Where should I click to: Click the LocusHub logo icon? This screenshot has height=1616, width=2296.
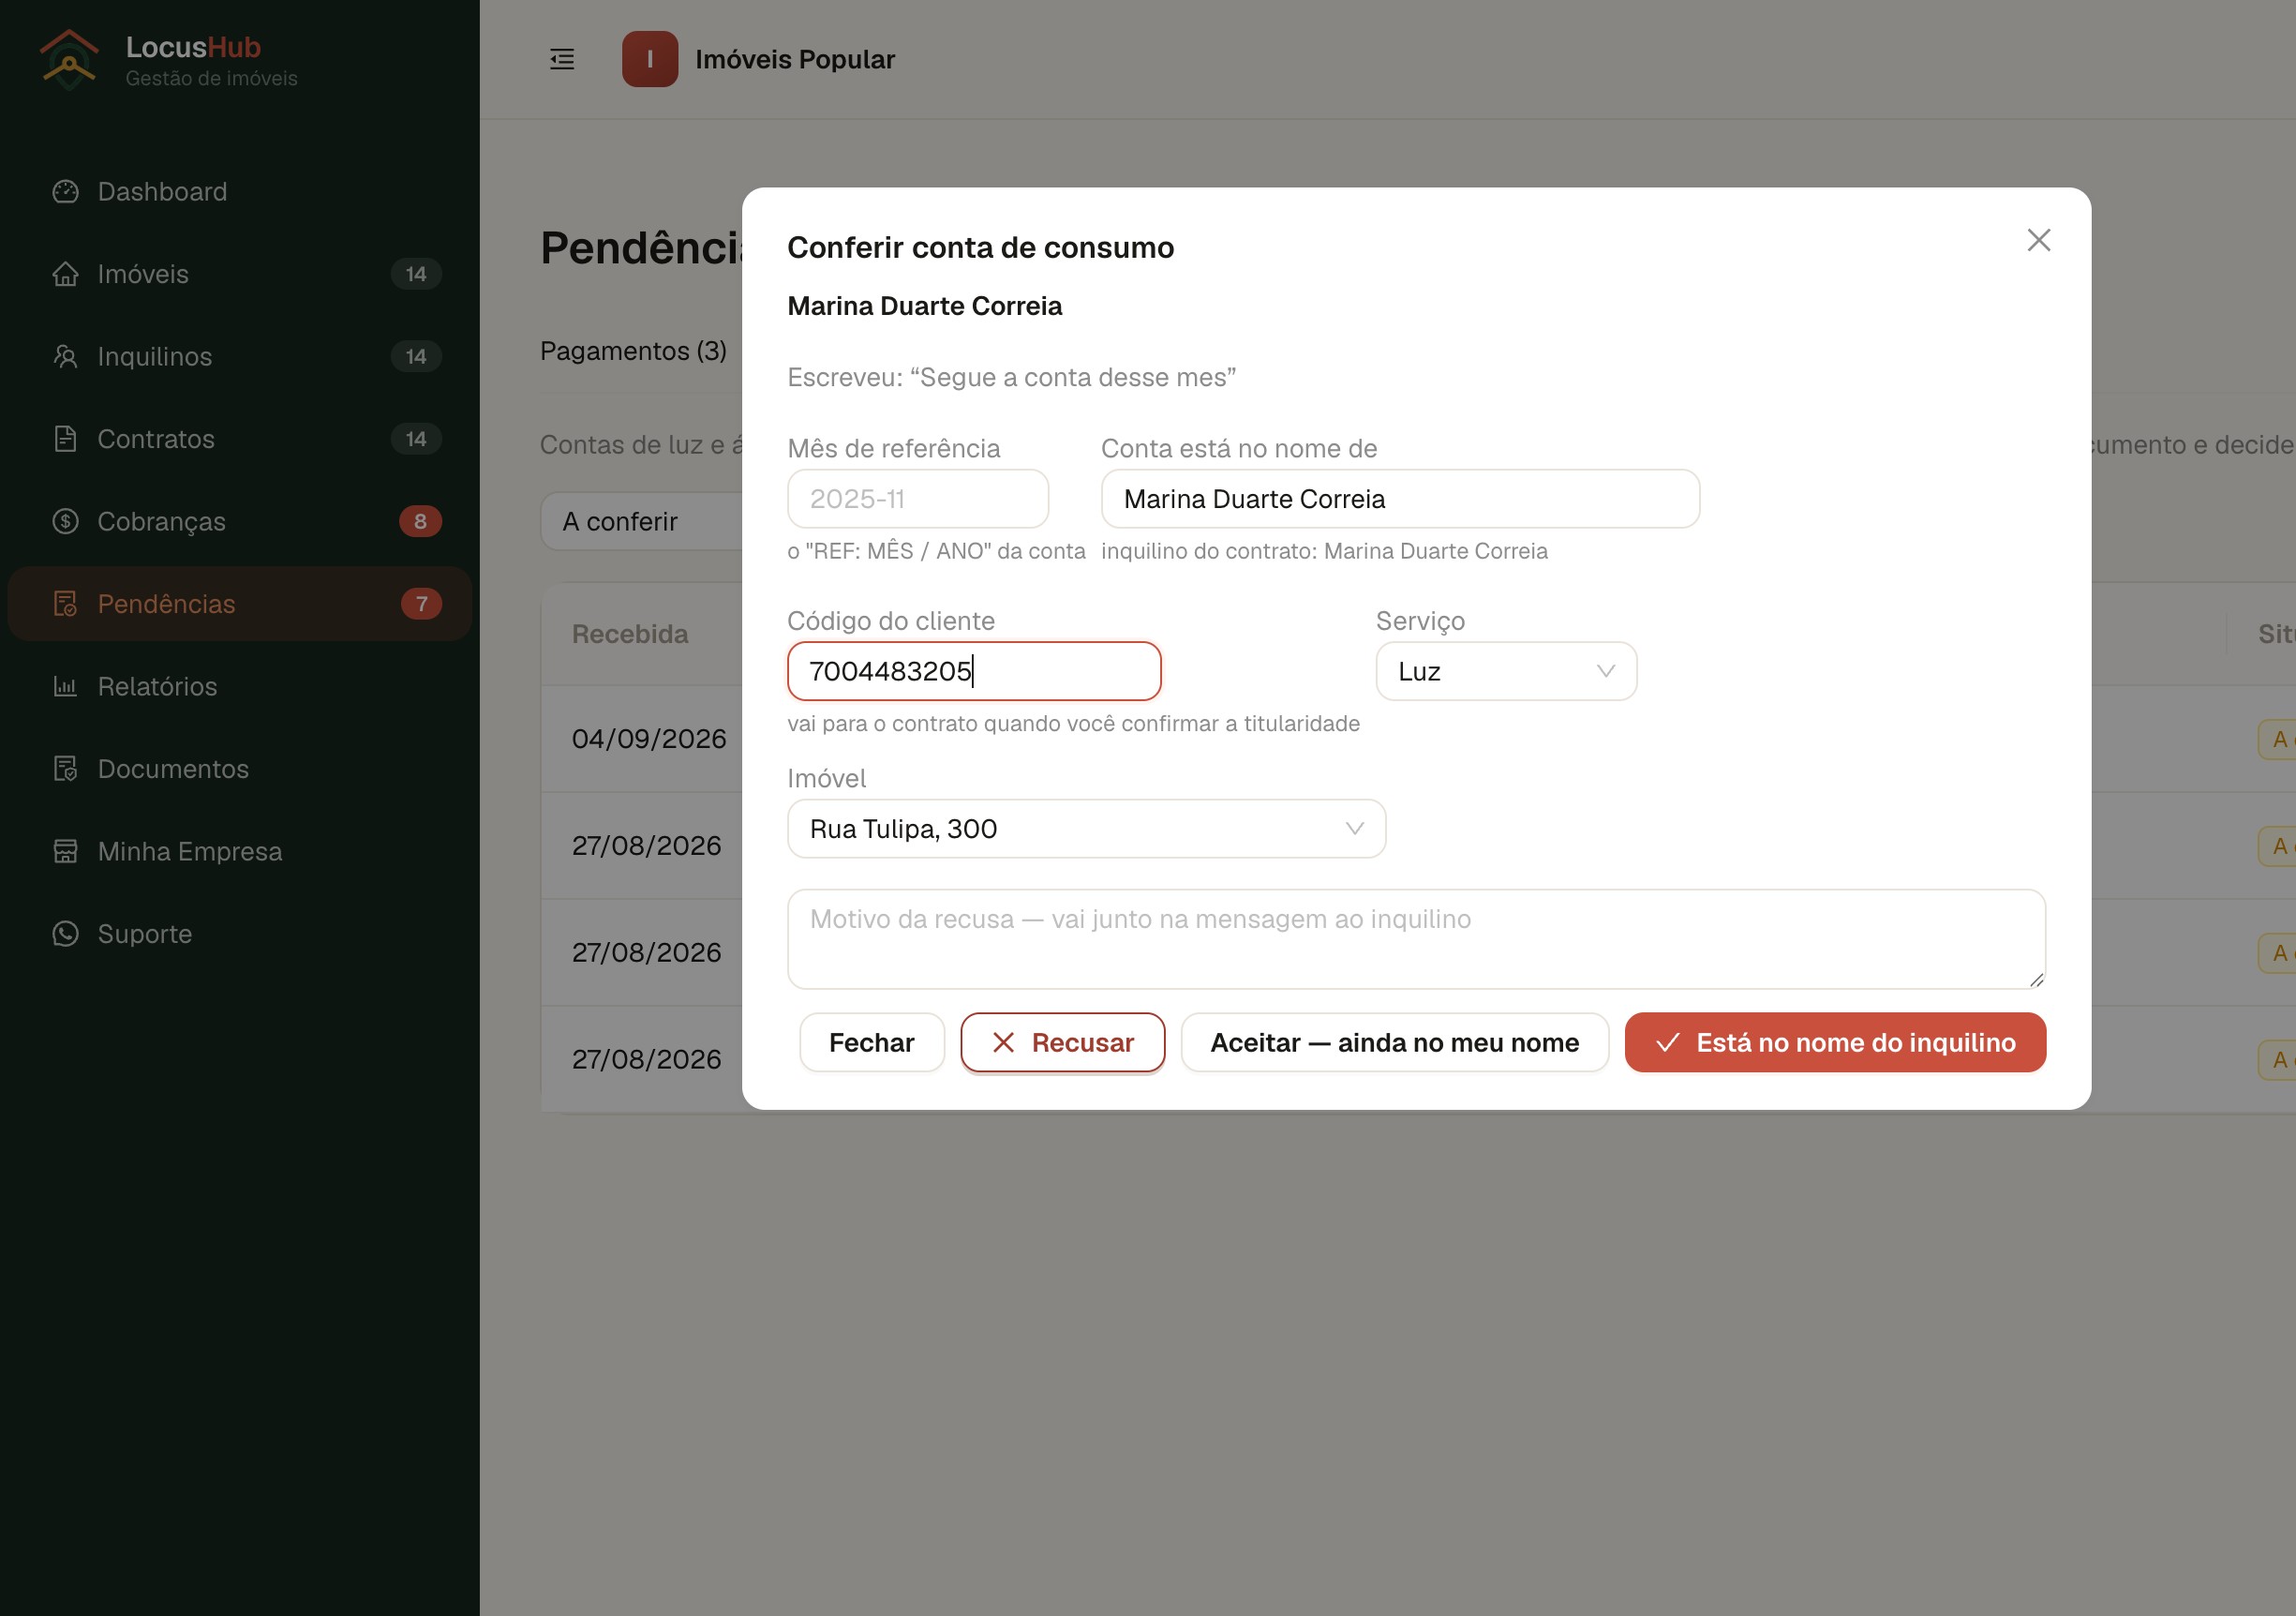click(68, 59)
